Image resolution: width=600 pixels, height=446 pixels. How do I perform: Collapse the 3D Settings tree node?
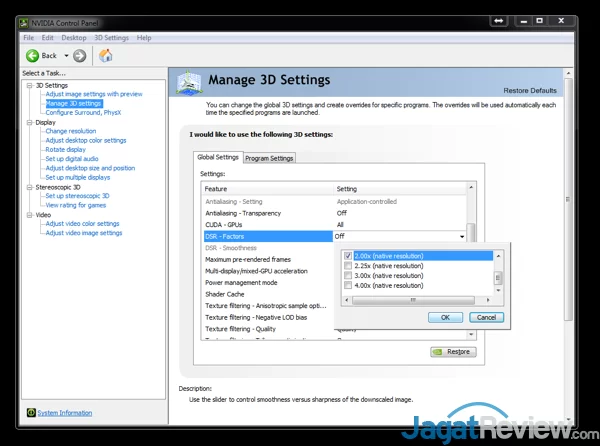(30, 86)
